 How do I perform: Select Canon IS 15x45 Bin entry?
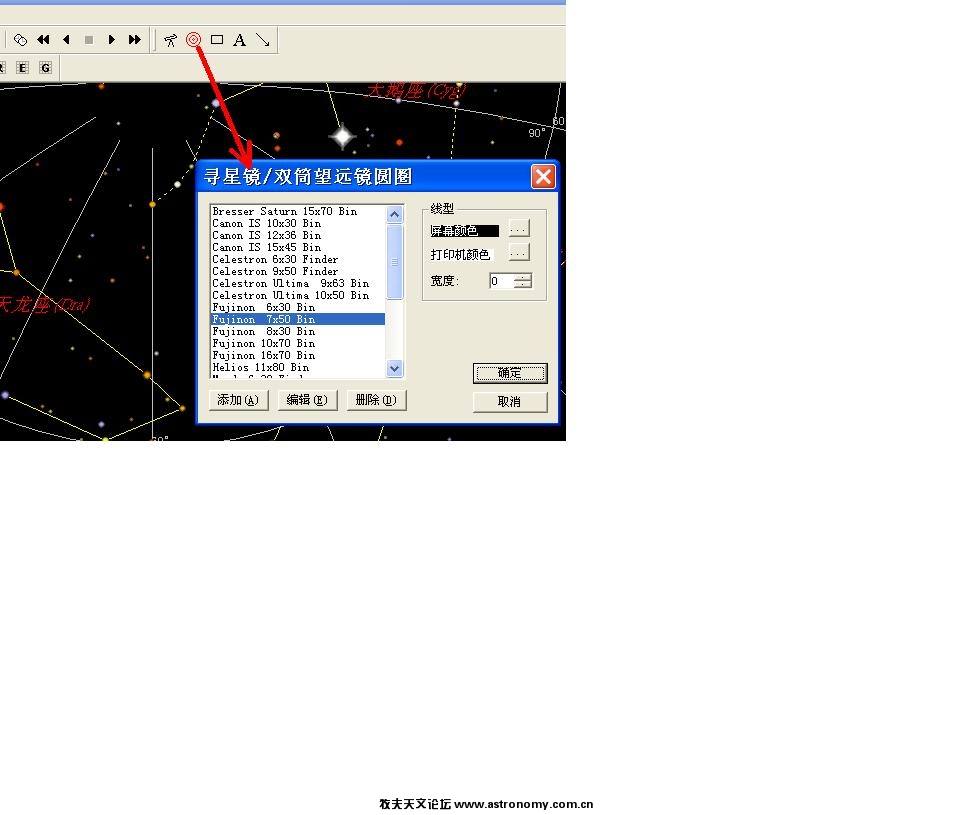298,248
